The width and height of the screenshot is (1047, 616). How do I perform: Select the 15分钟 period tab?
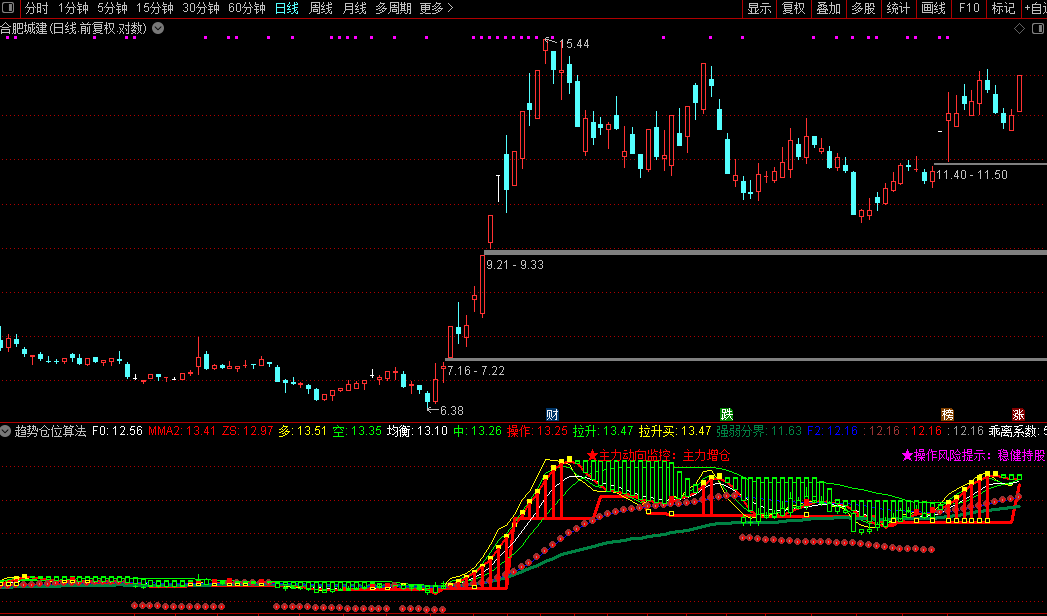tap(155, 8)
